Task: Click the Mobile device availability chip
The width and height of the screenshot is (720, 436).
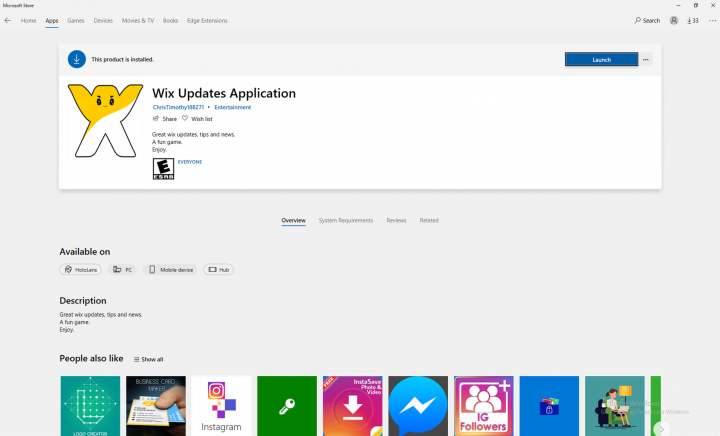Action: [x=170, y=270]
